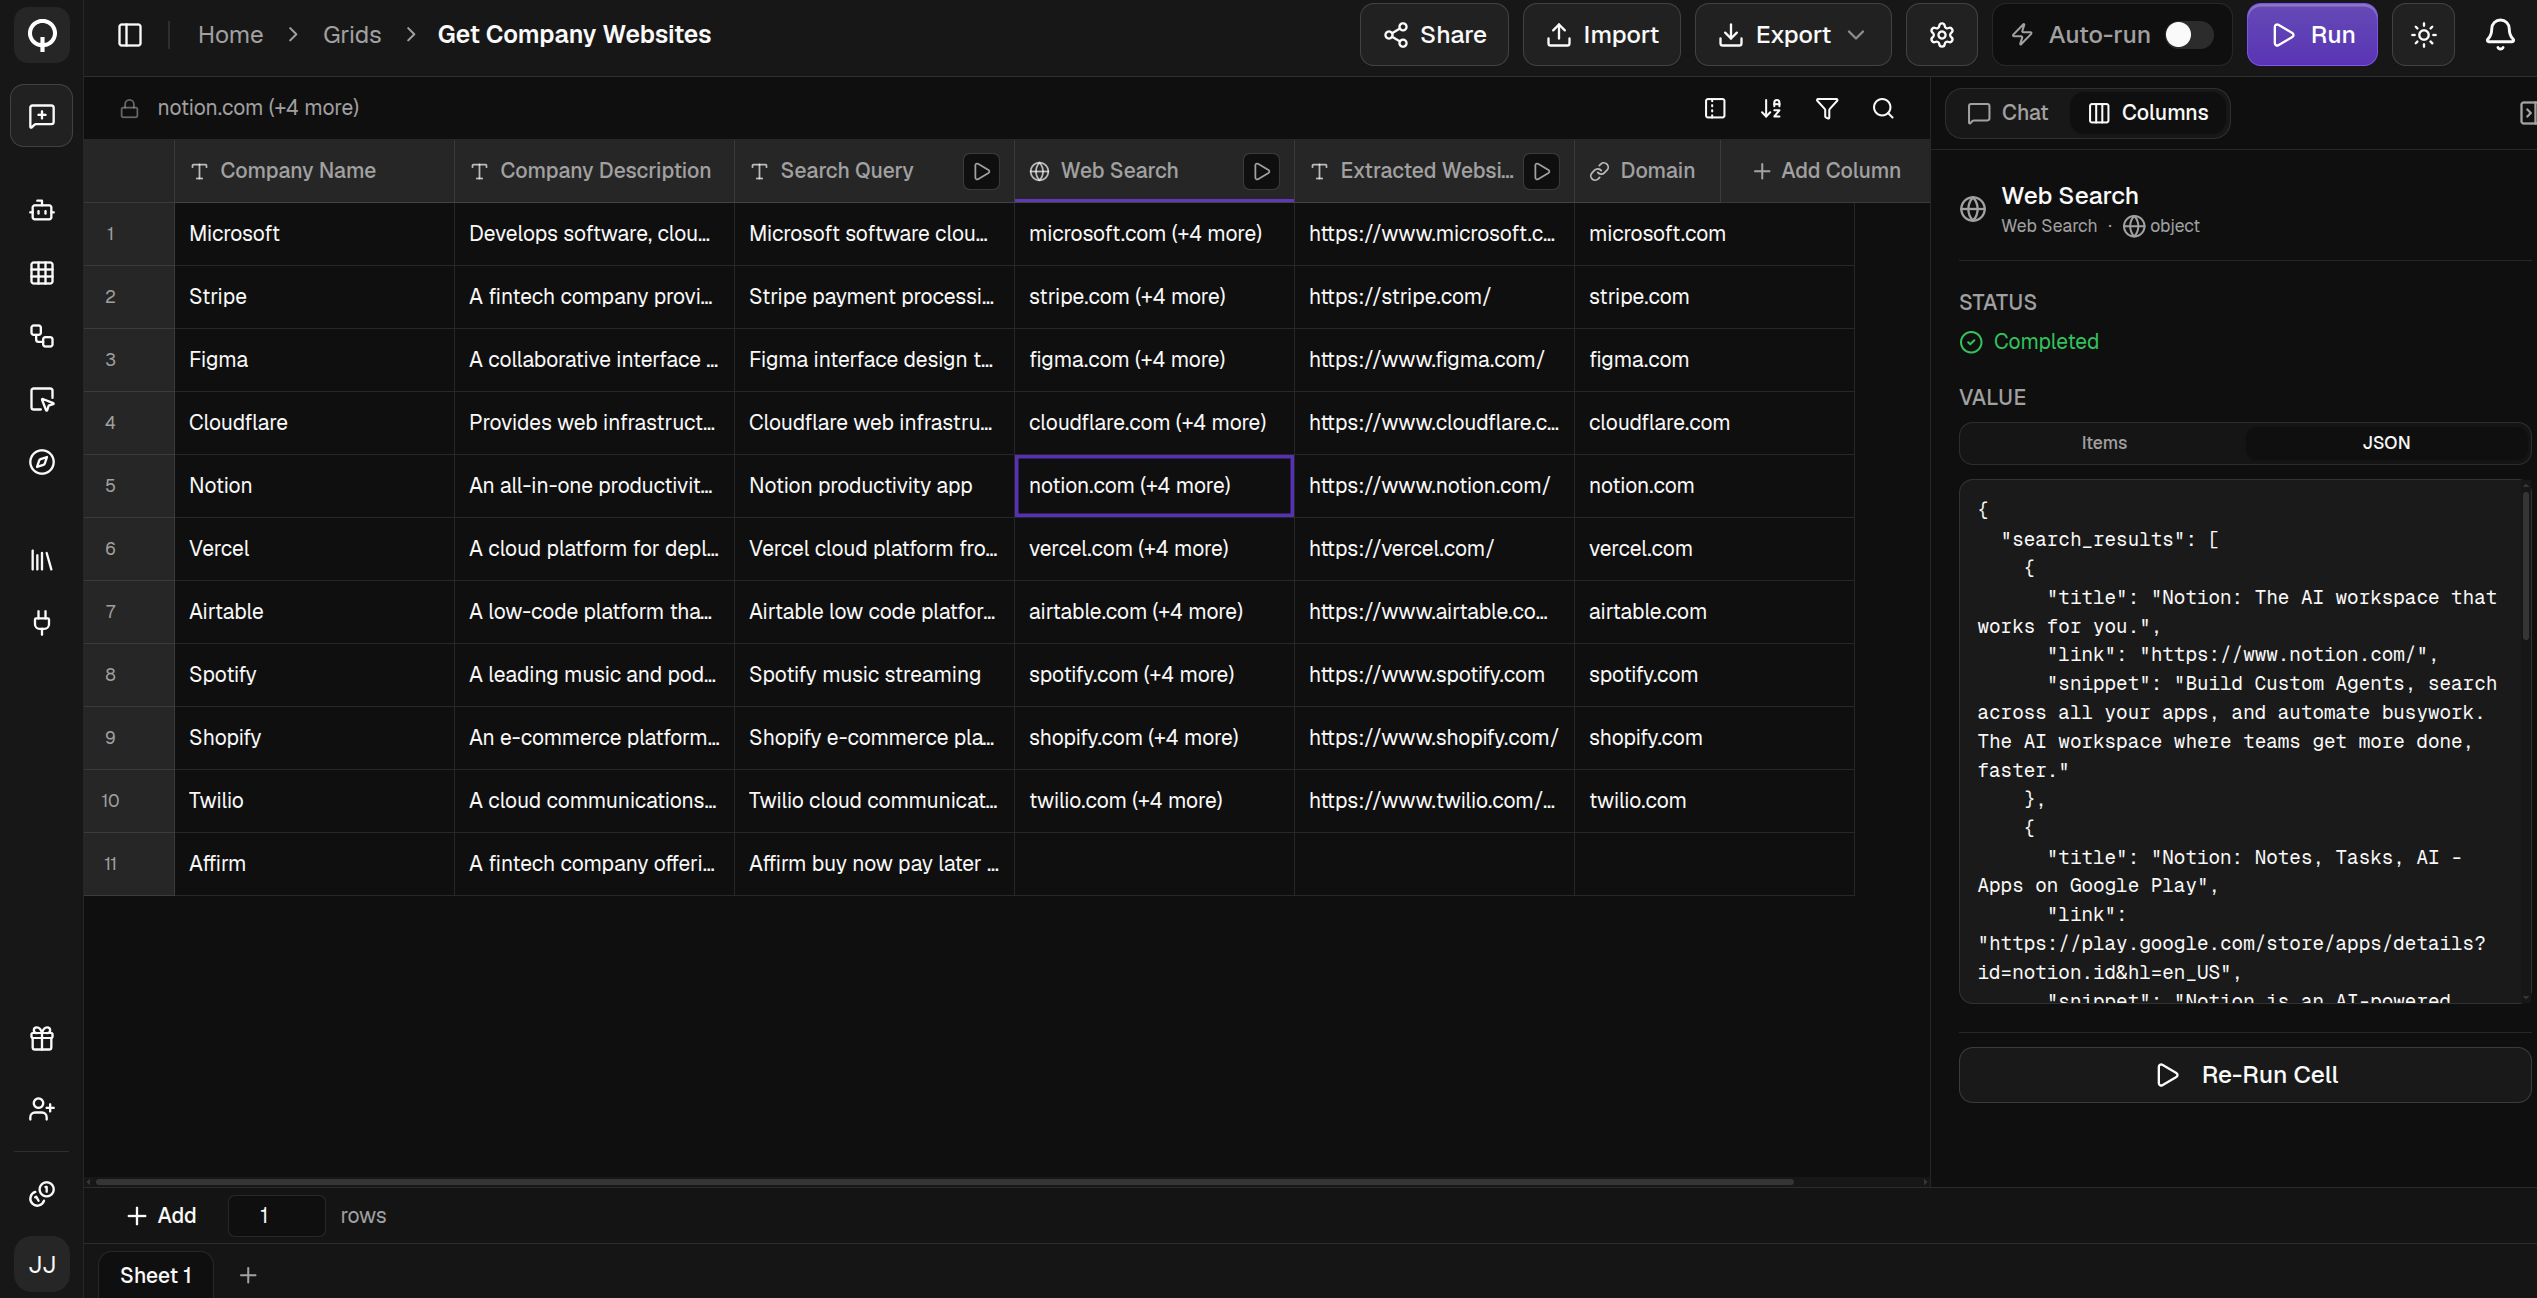
Task: Open the robot agents icon in sidebar
Action: click(42, 210)
